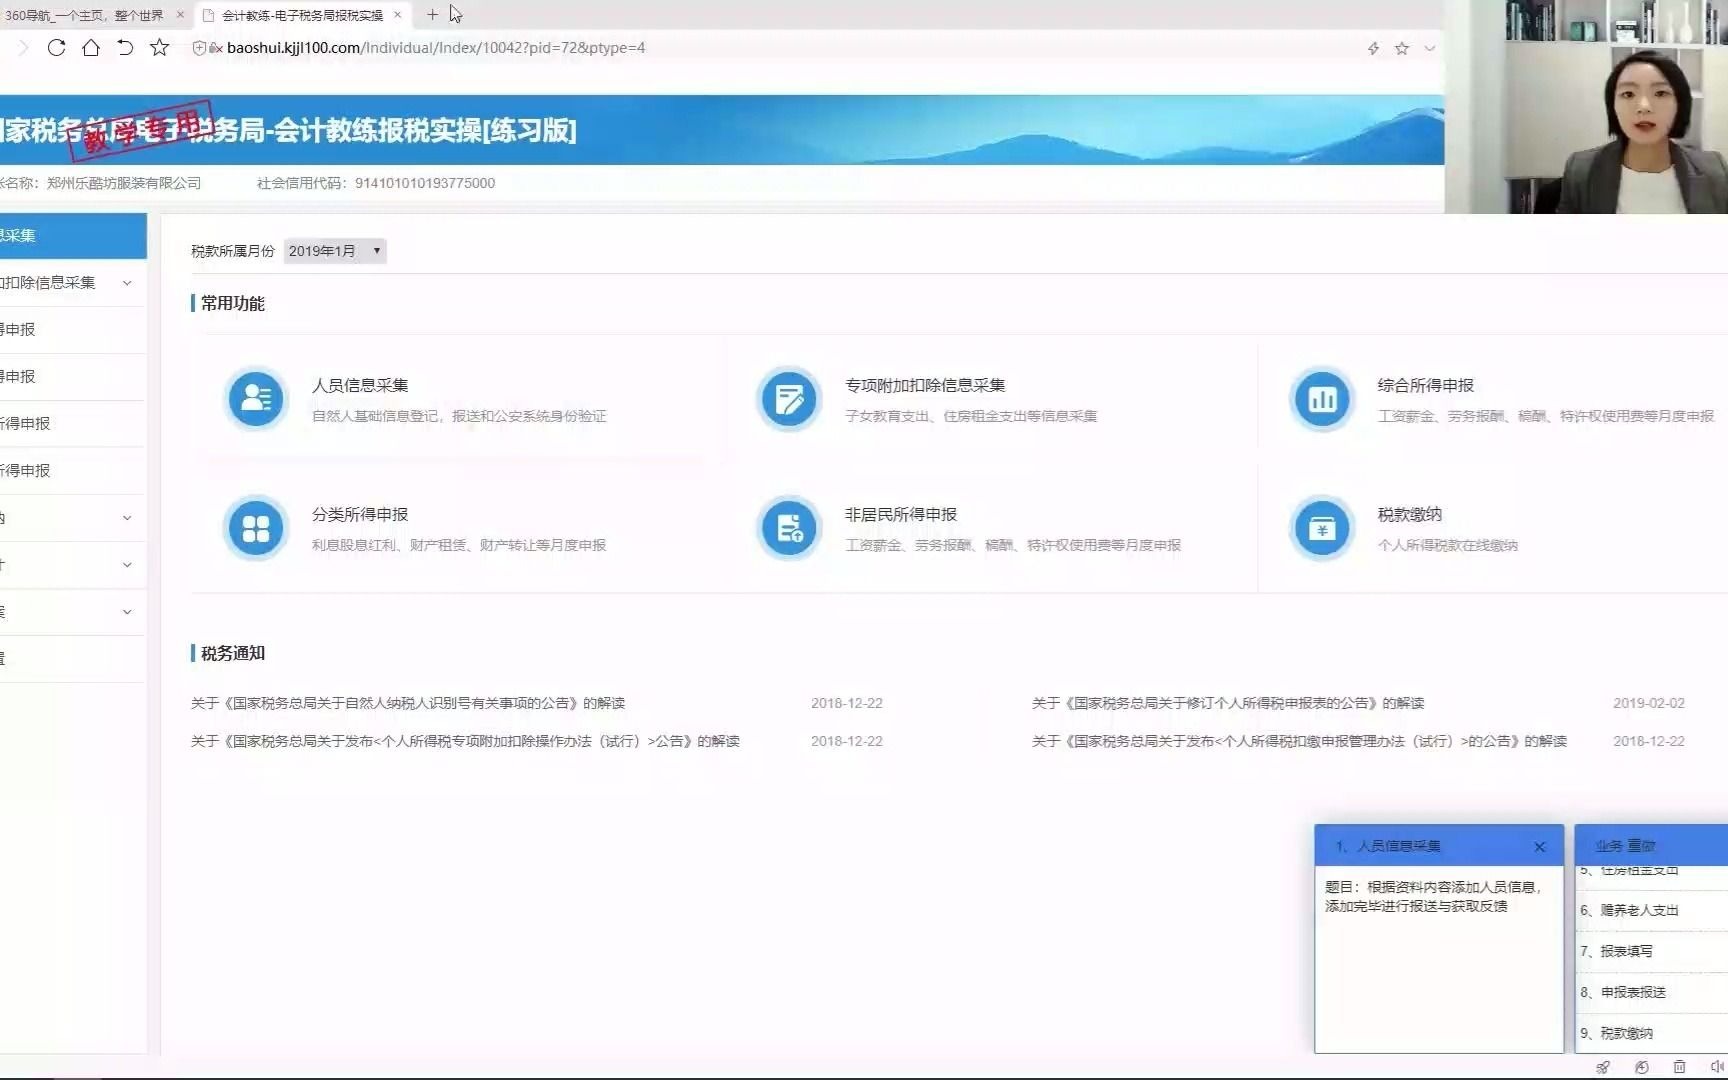Viewport: 1728px width, 1080px height.
Task: Switch to the 会计教练-电子税务局报税实操 tab
Action: tap(302, 15)
